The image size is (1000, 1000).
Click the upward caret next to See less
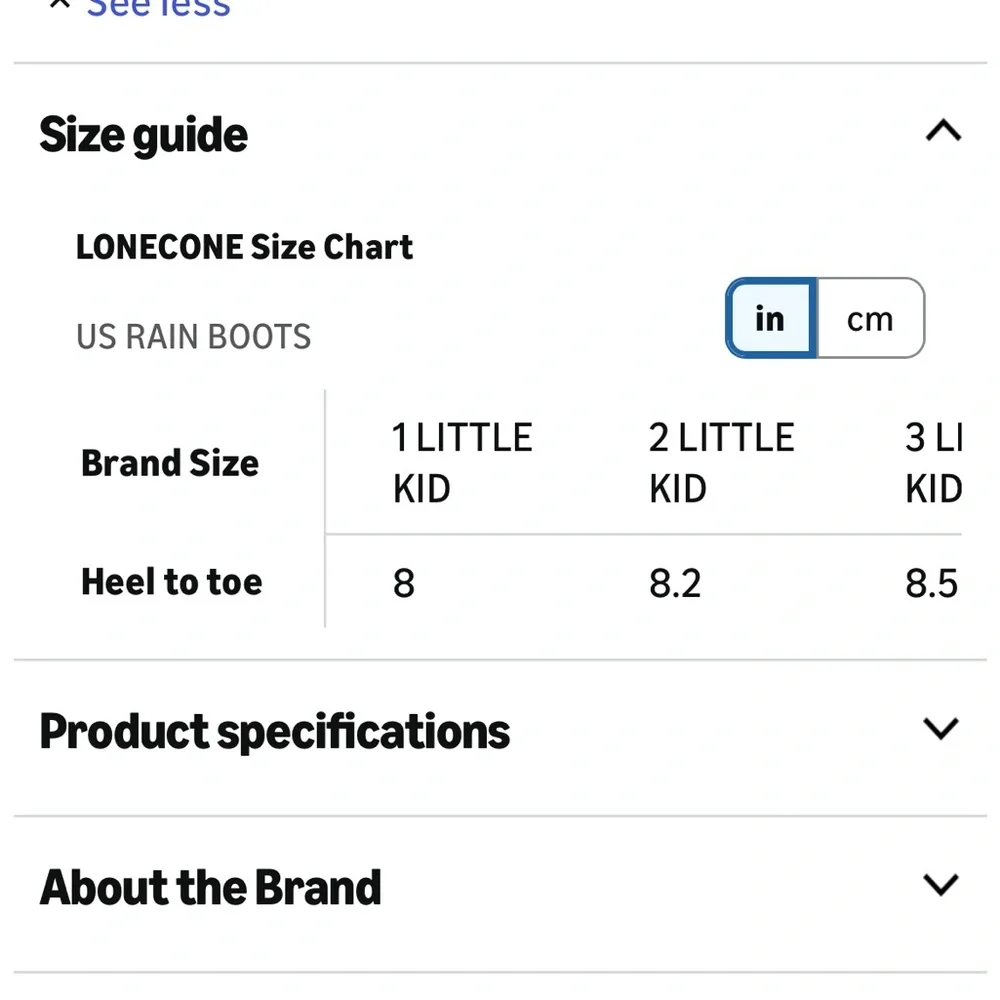coord(58,5)
